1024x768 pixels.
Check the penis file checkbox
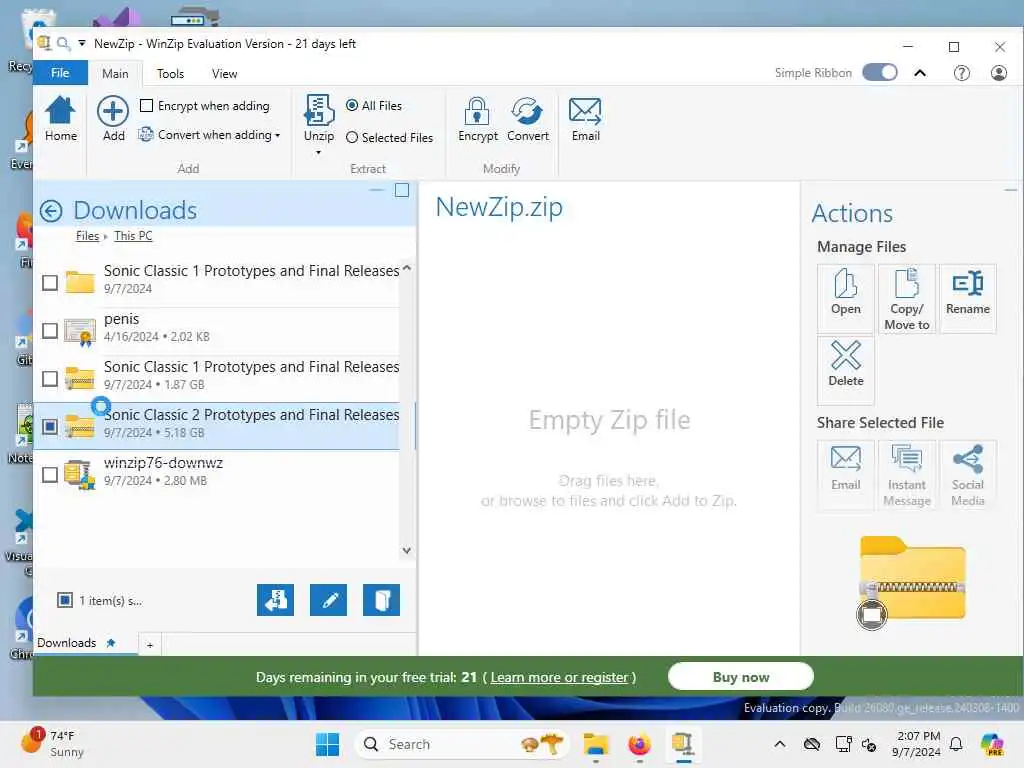coord(50,330)
